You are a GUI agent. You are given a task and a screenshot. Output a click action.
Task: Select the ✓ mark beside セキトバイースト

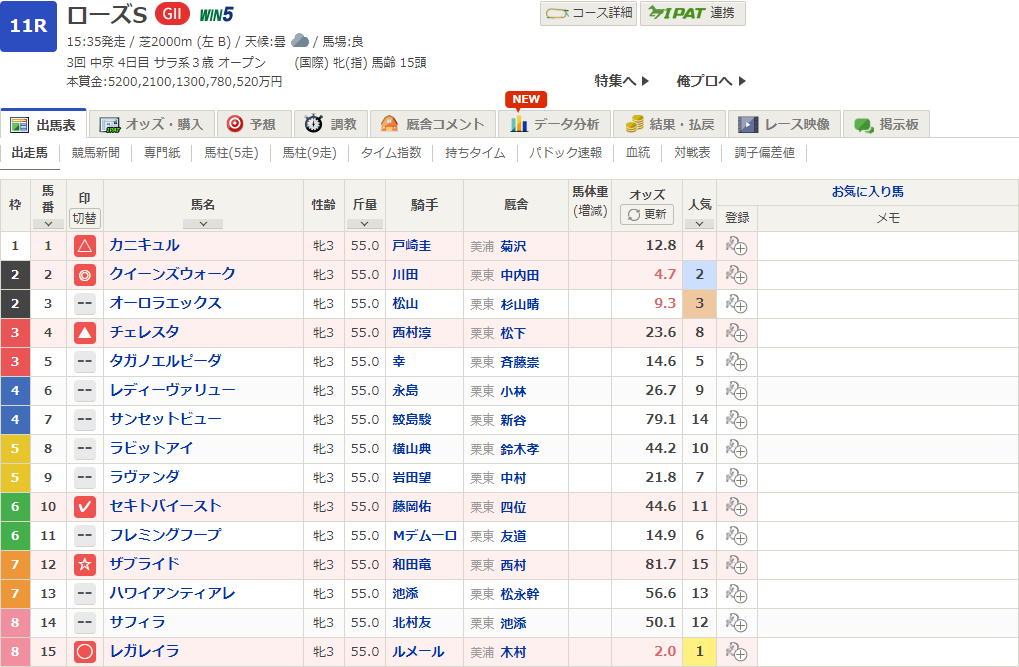coord(84,506)
